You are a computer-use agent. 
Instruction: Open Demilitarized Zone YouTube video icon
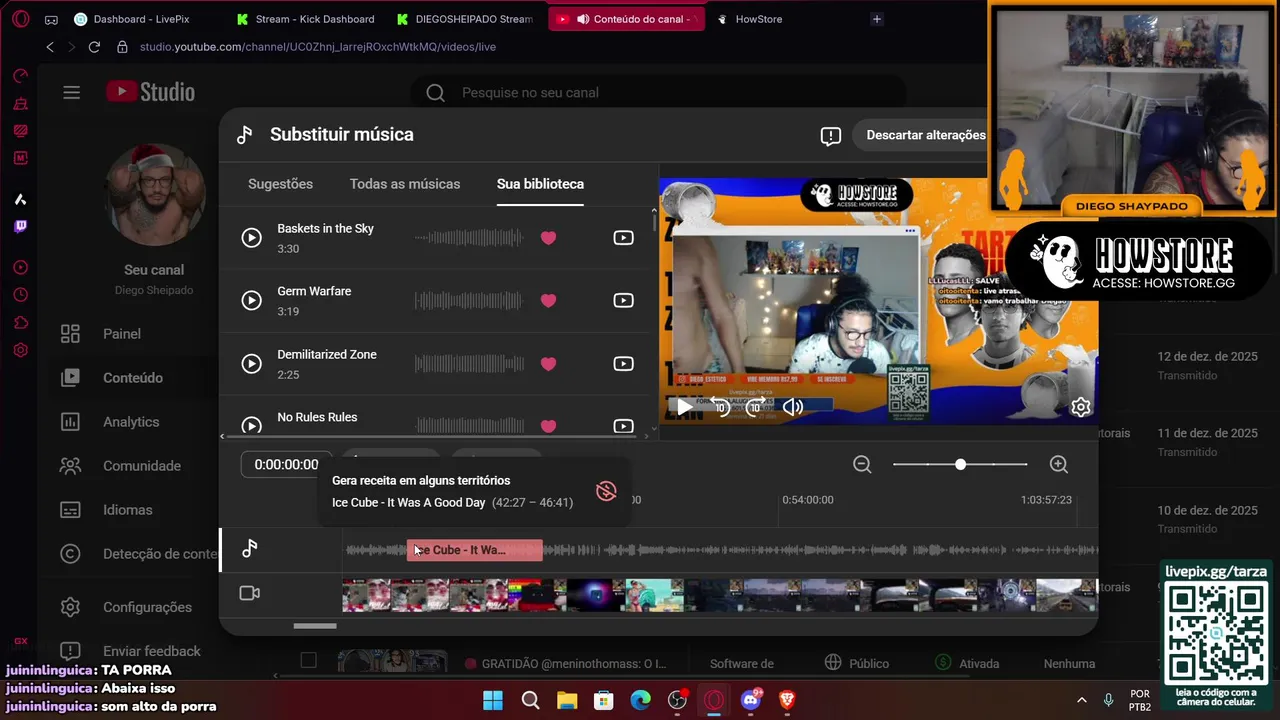[623, 364]
